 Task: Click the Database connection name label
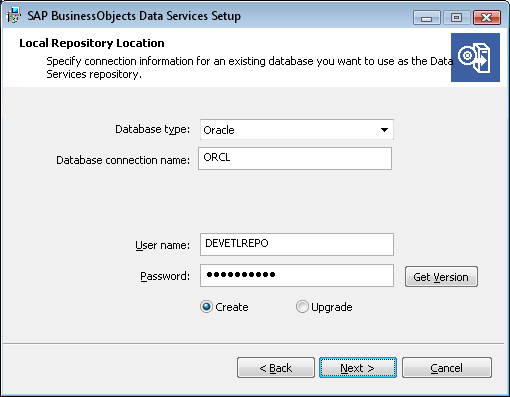123,160
